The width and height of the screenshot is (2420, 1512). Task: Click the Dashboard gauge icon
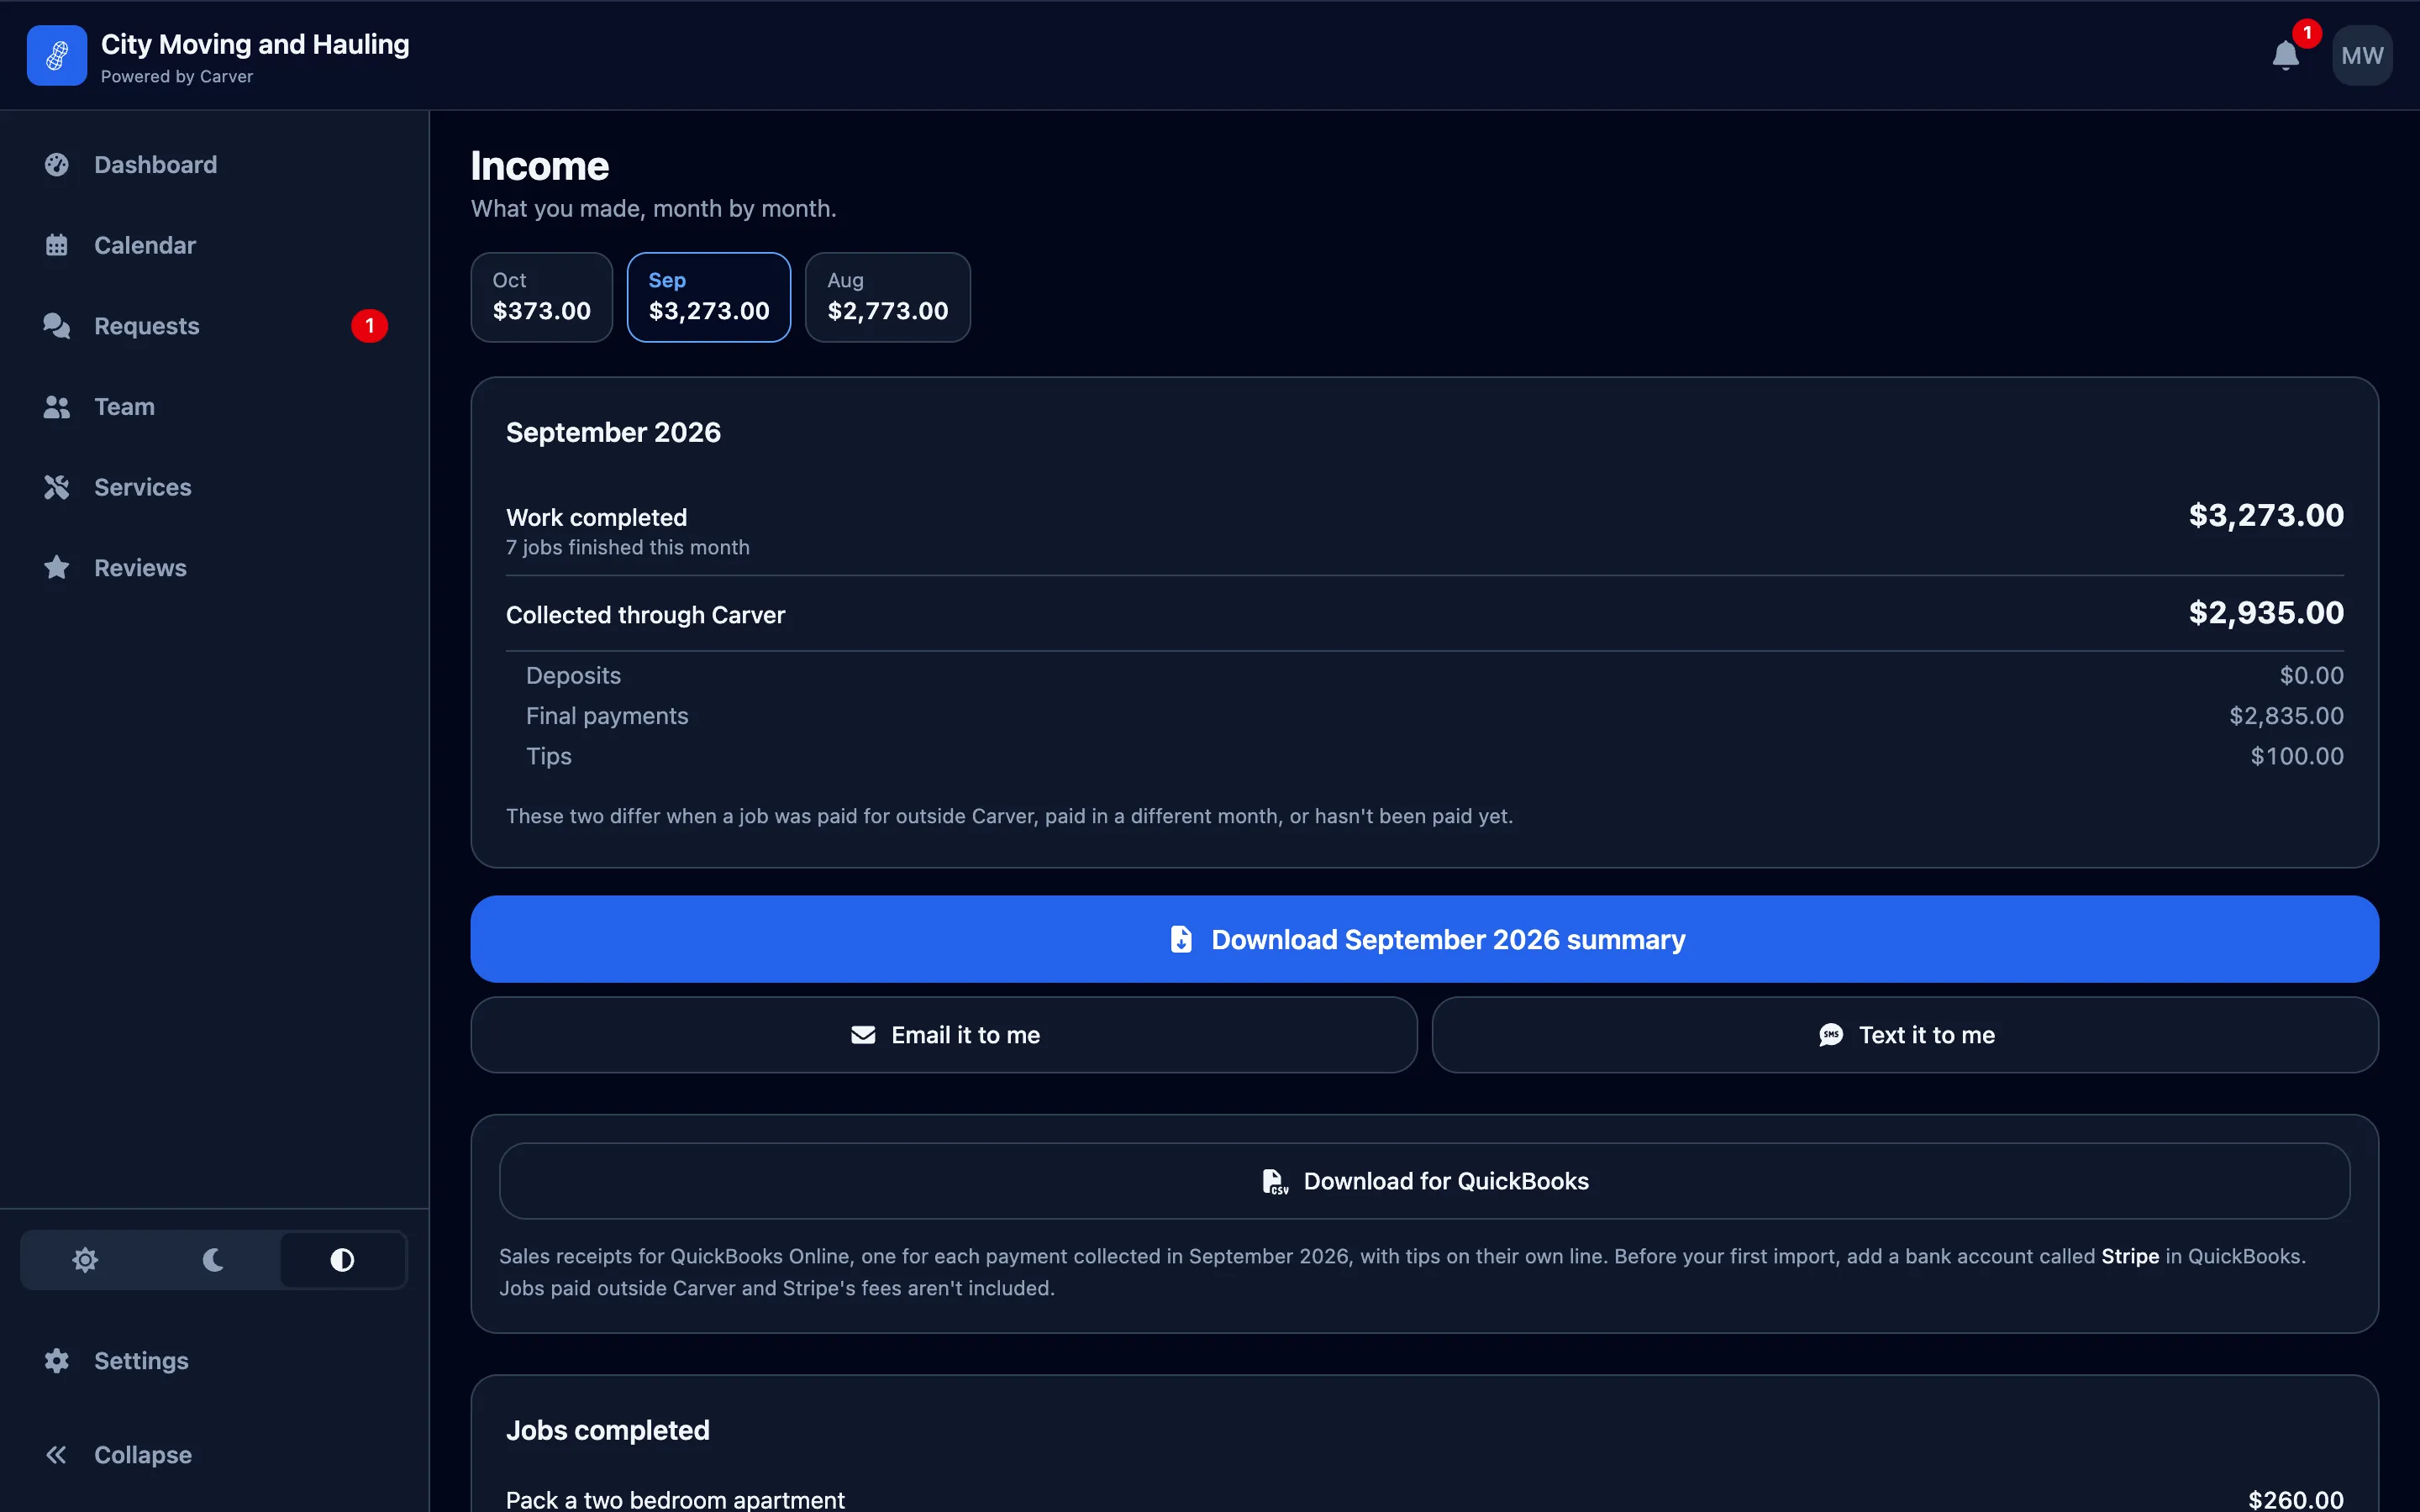pos(57,165)
